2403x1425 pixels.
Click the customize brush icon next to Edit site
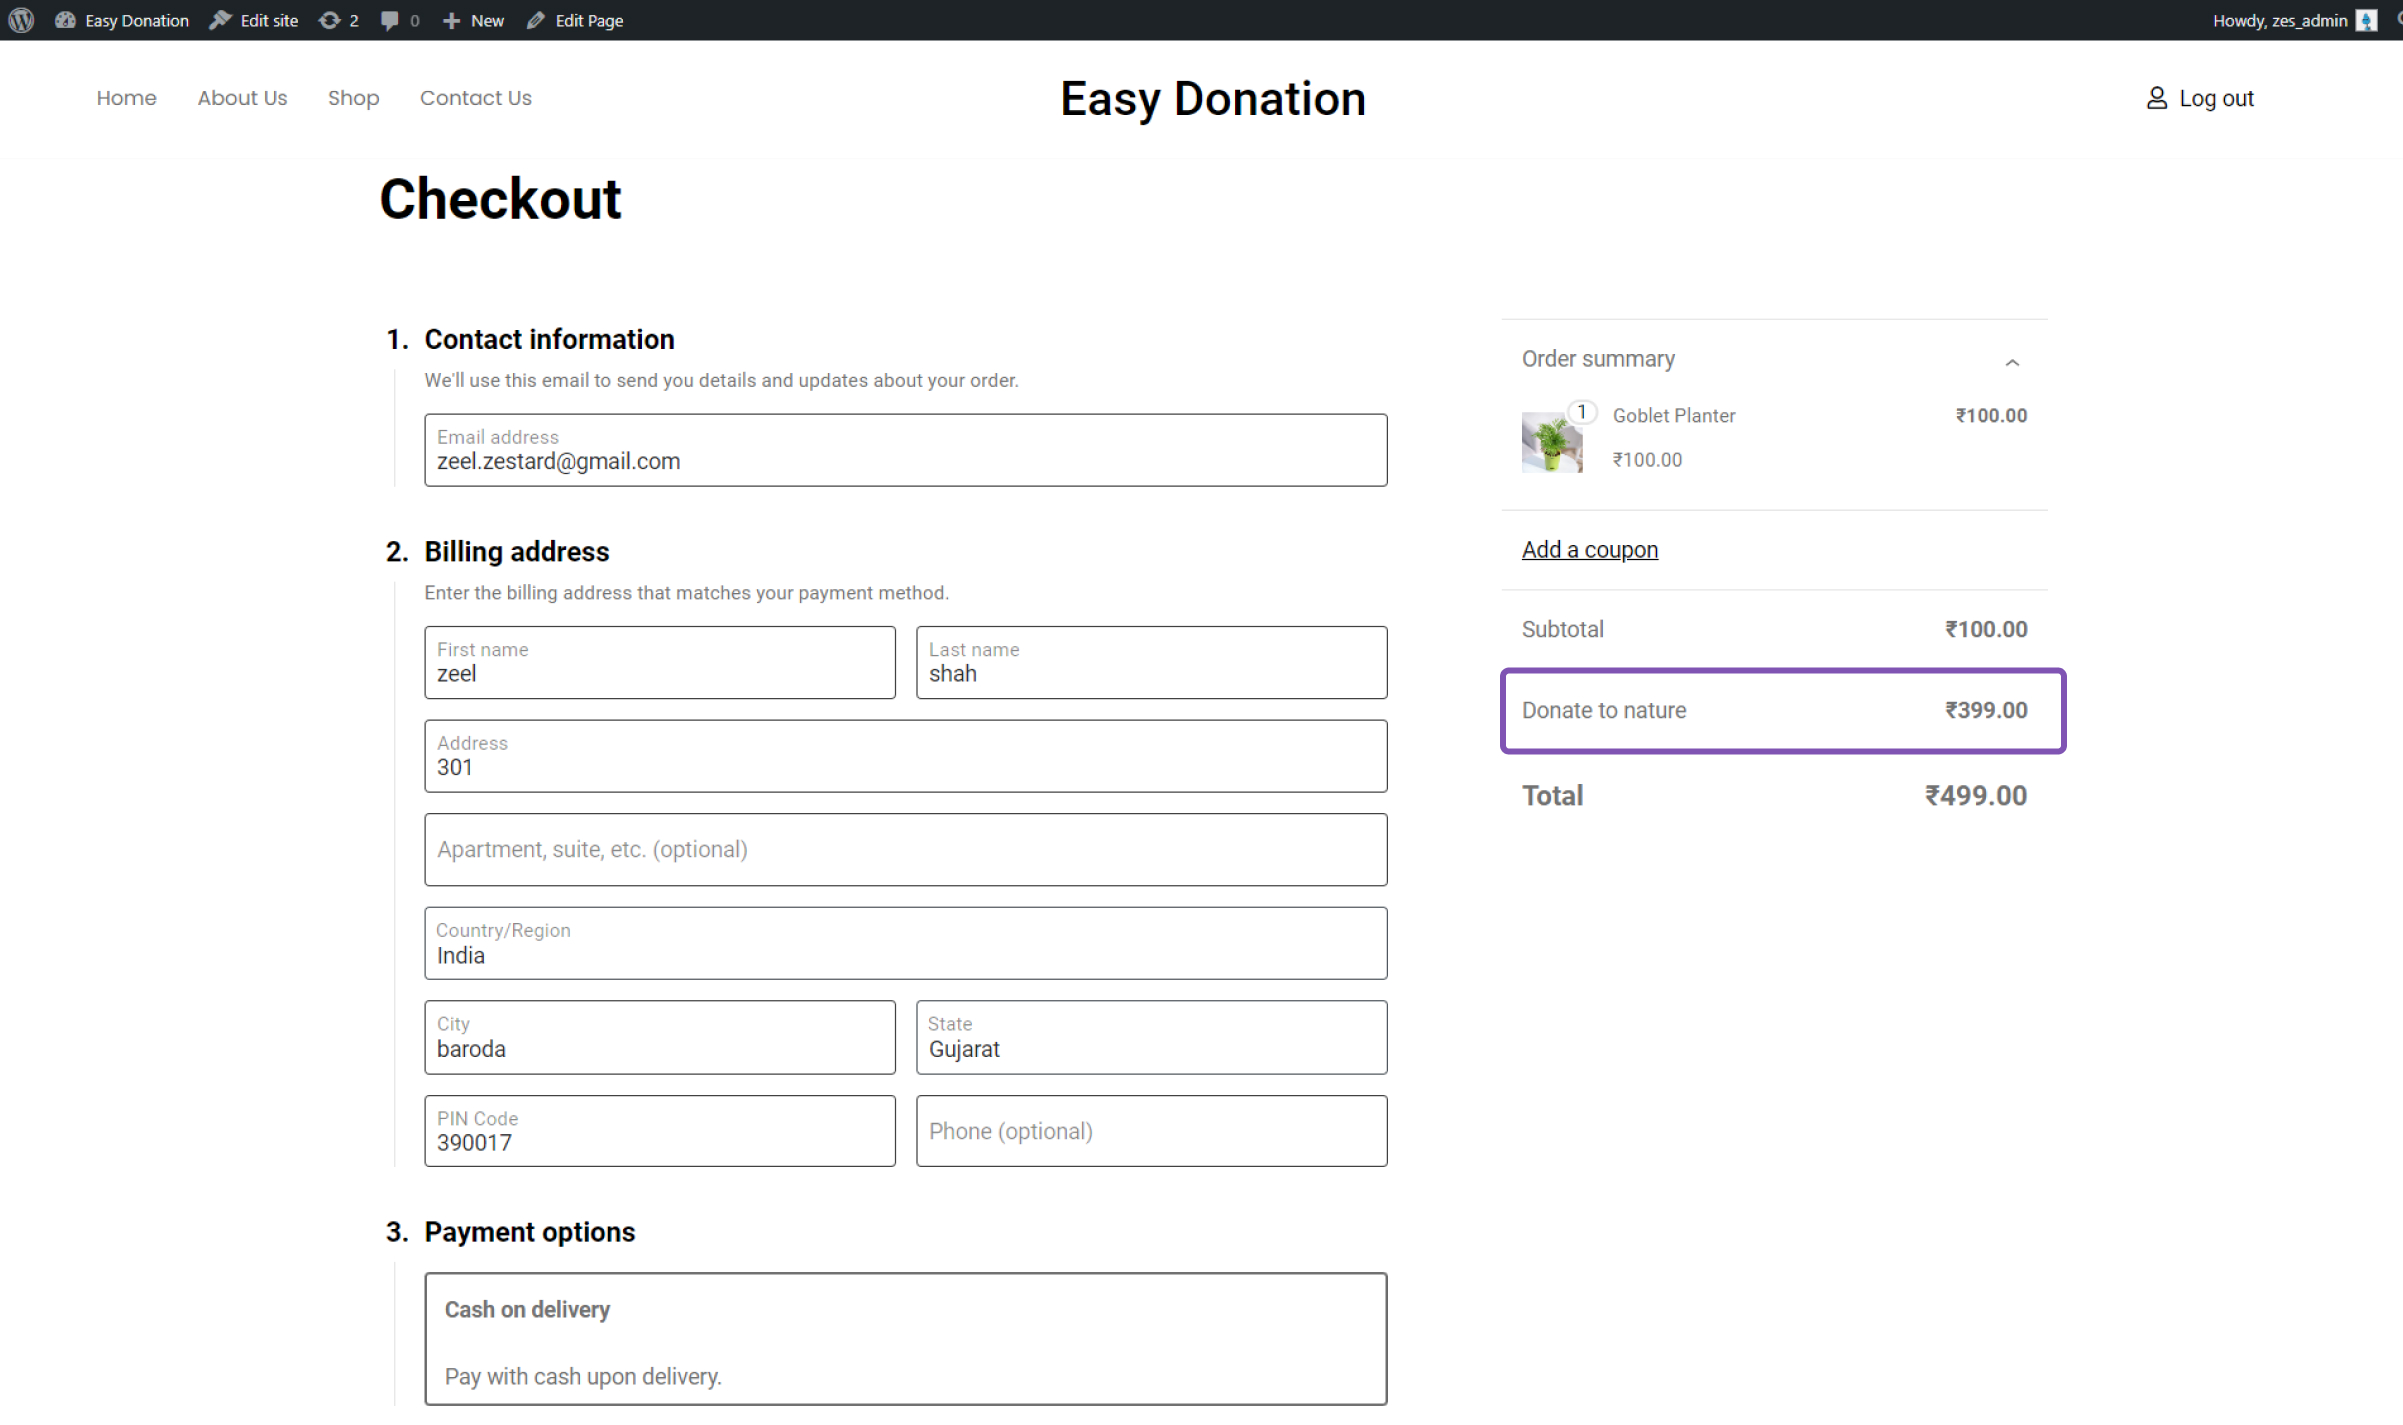(220, 20)
